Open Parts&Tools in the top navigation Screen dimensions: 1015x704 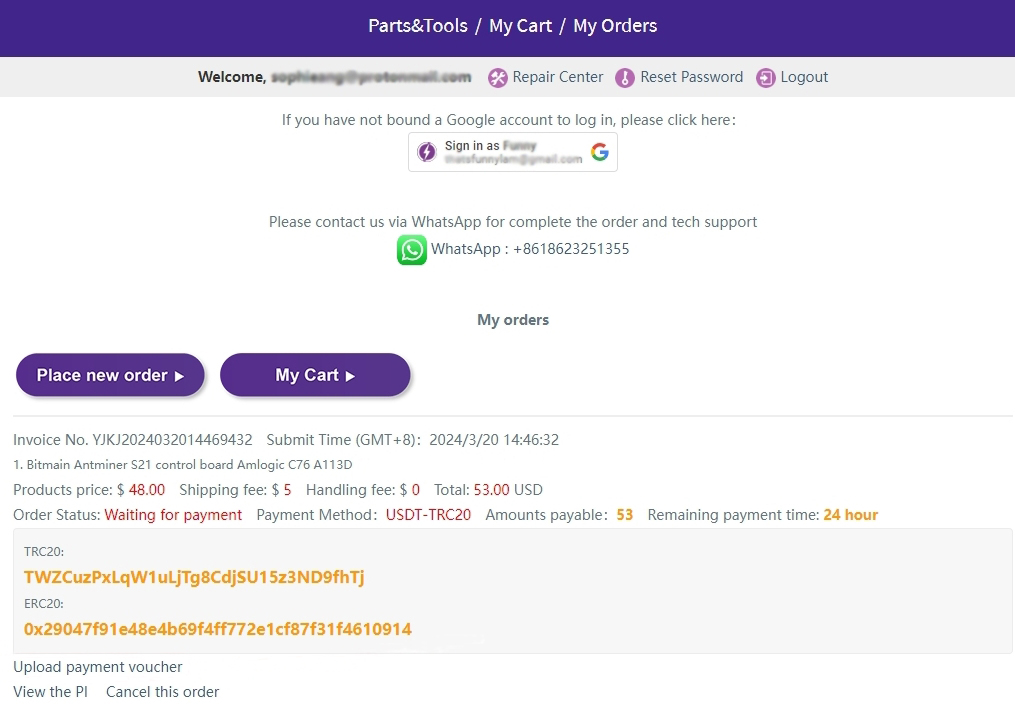(418, 26)
